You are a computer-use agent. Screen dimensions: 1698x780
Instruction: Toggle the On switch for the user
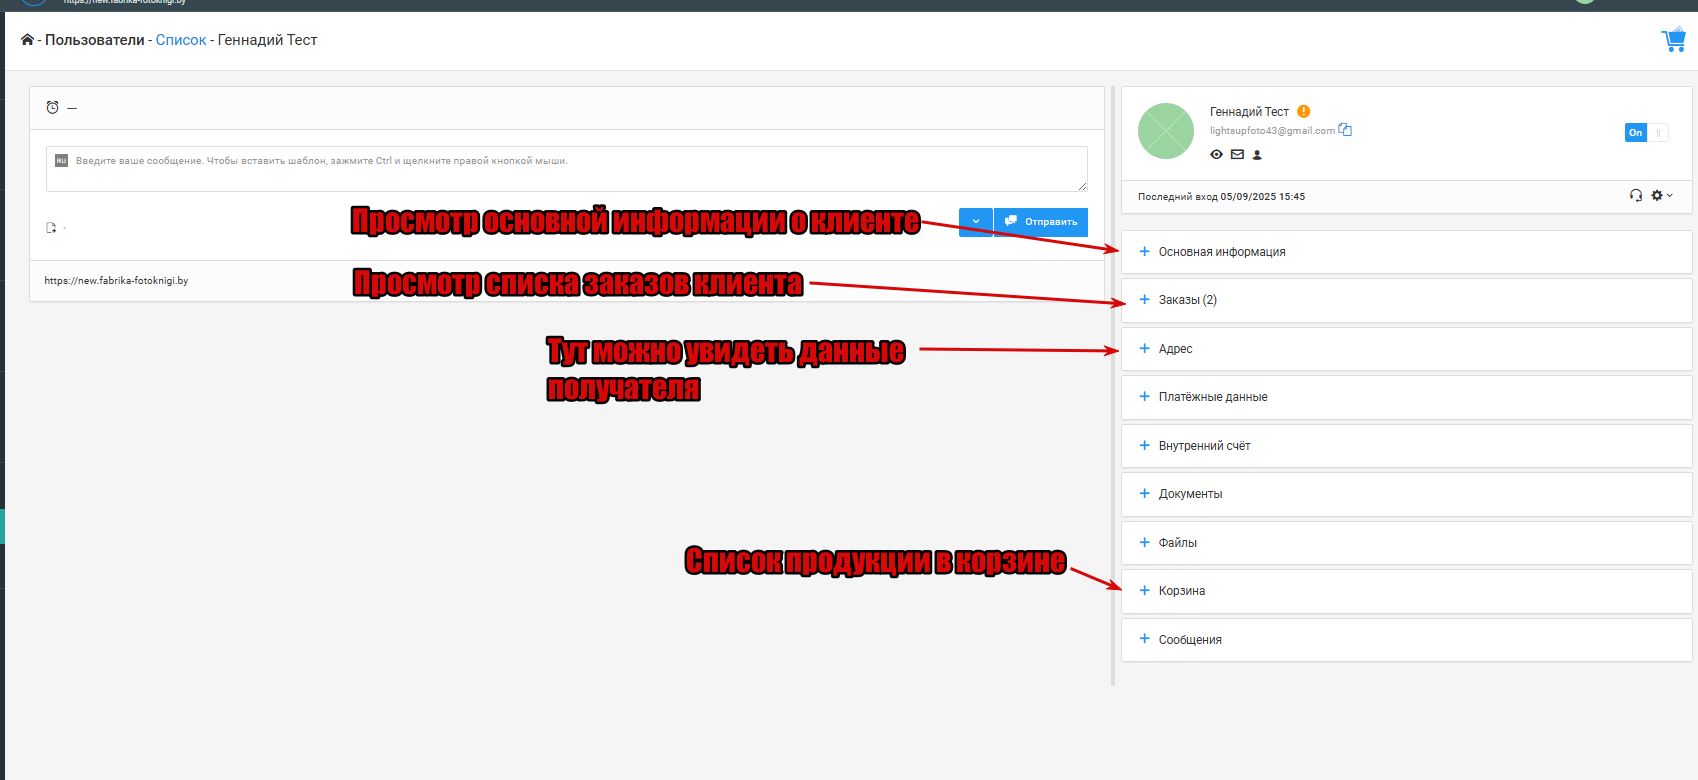(1646, 132)
